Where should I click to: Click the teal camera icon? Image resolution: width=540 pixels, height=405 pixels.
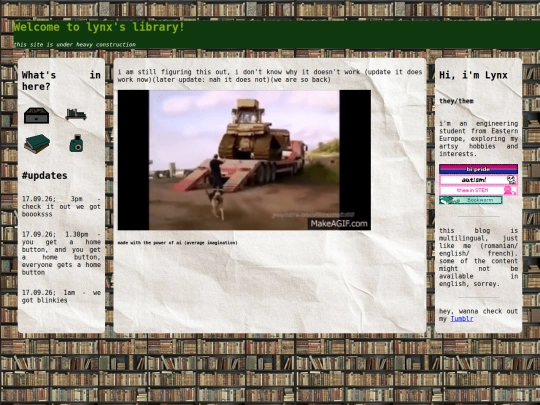pyautogui.click(x=76, y=143)
